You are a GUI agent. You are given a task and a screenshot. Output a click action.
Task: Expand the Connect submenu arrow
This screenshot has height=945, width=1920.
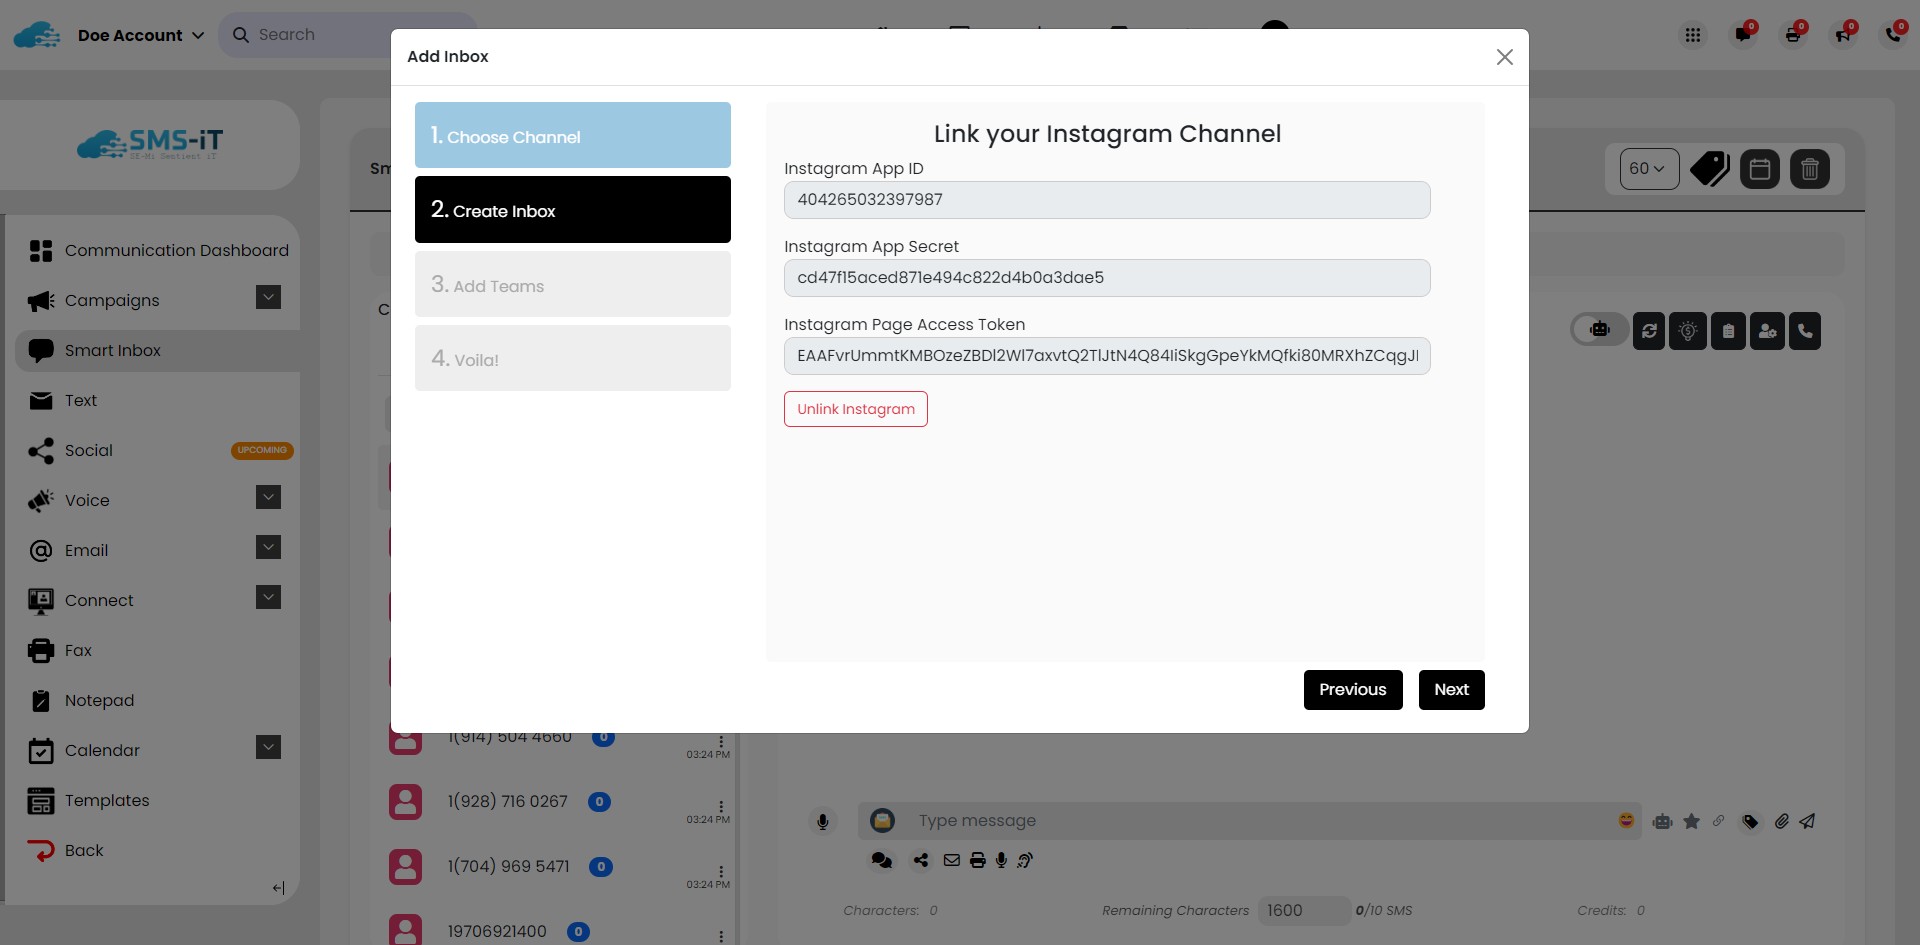268,597
